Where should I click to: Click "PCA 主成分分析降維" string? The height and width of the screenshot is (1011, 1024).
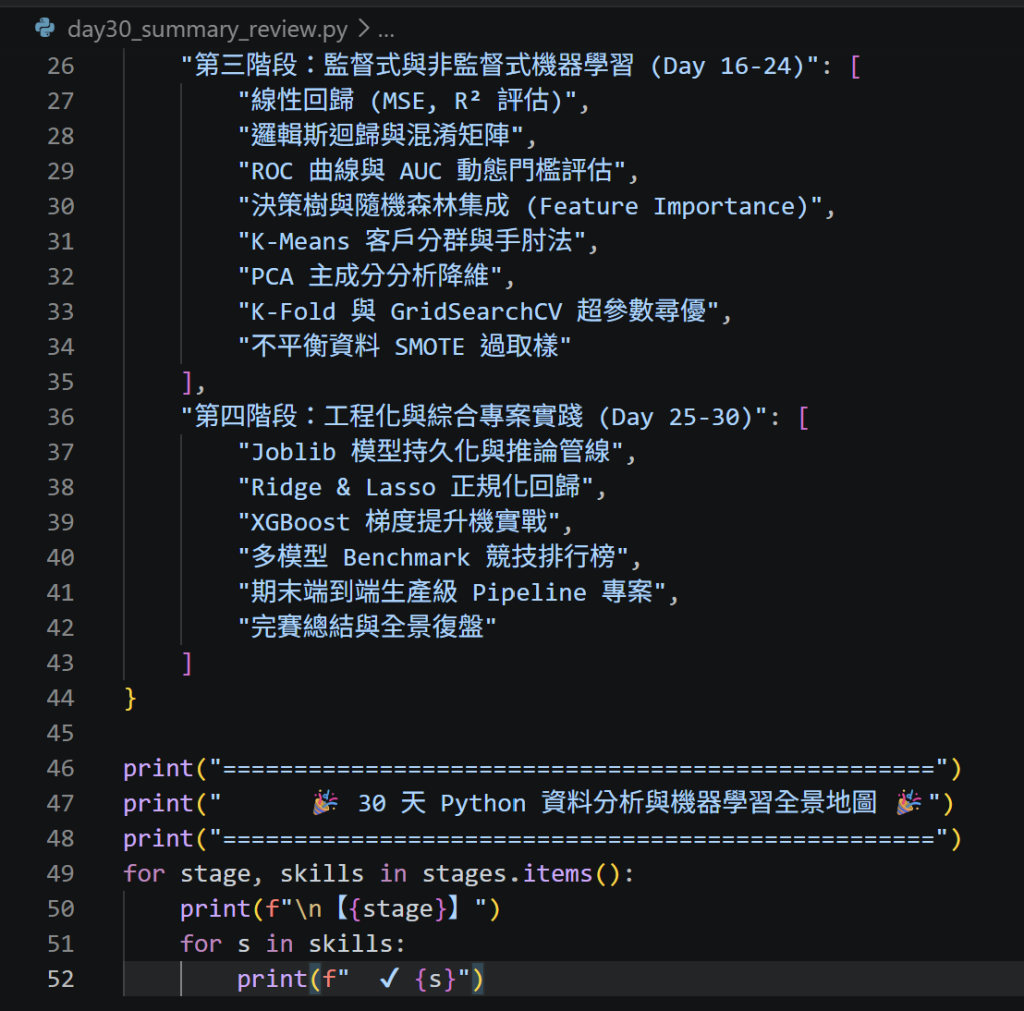click(370, 277)
